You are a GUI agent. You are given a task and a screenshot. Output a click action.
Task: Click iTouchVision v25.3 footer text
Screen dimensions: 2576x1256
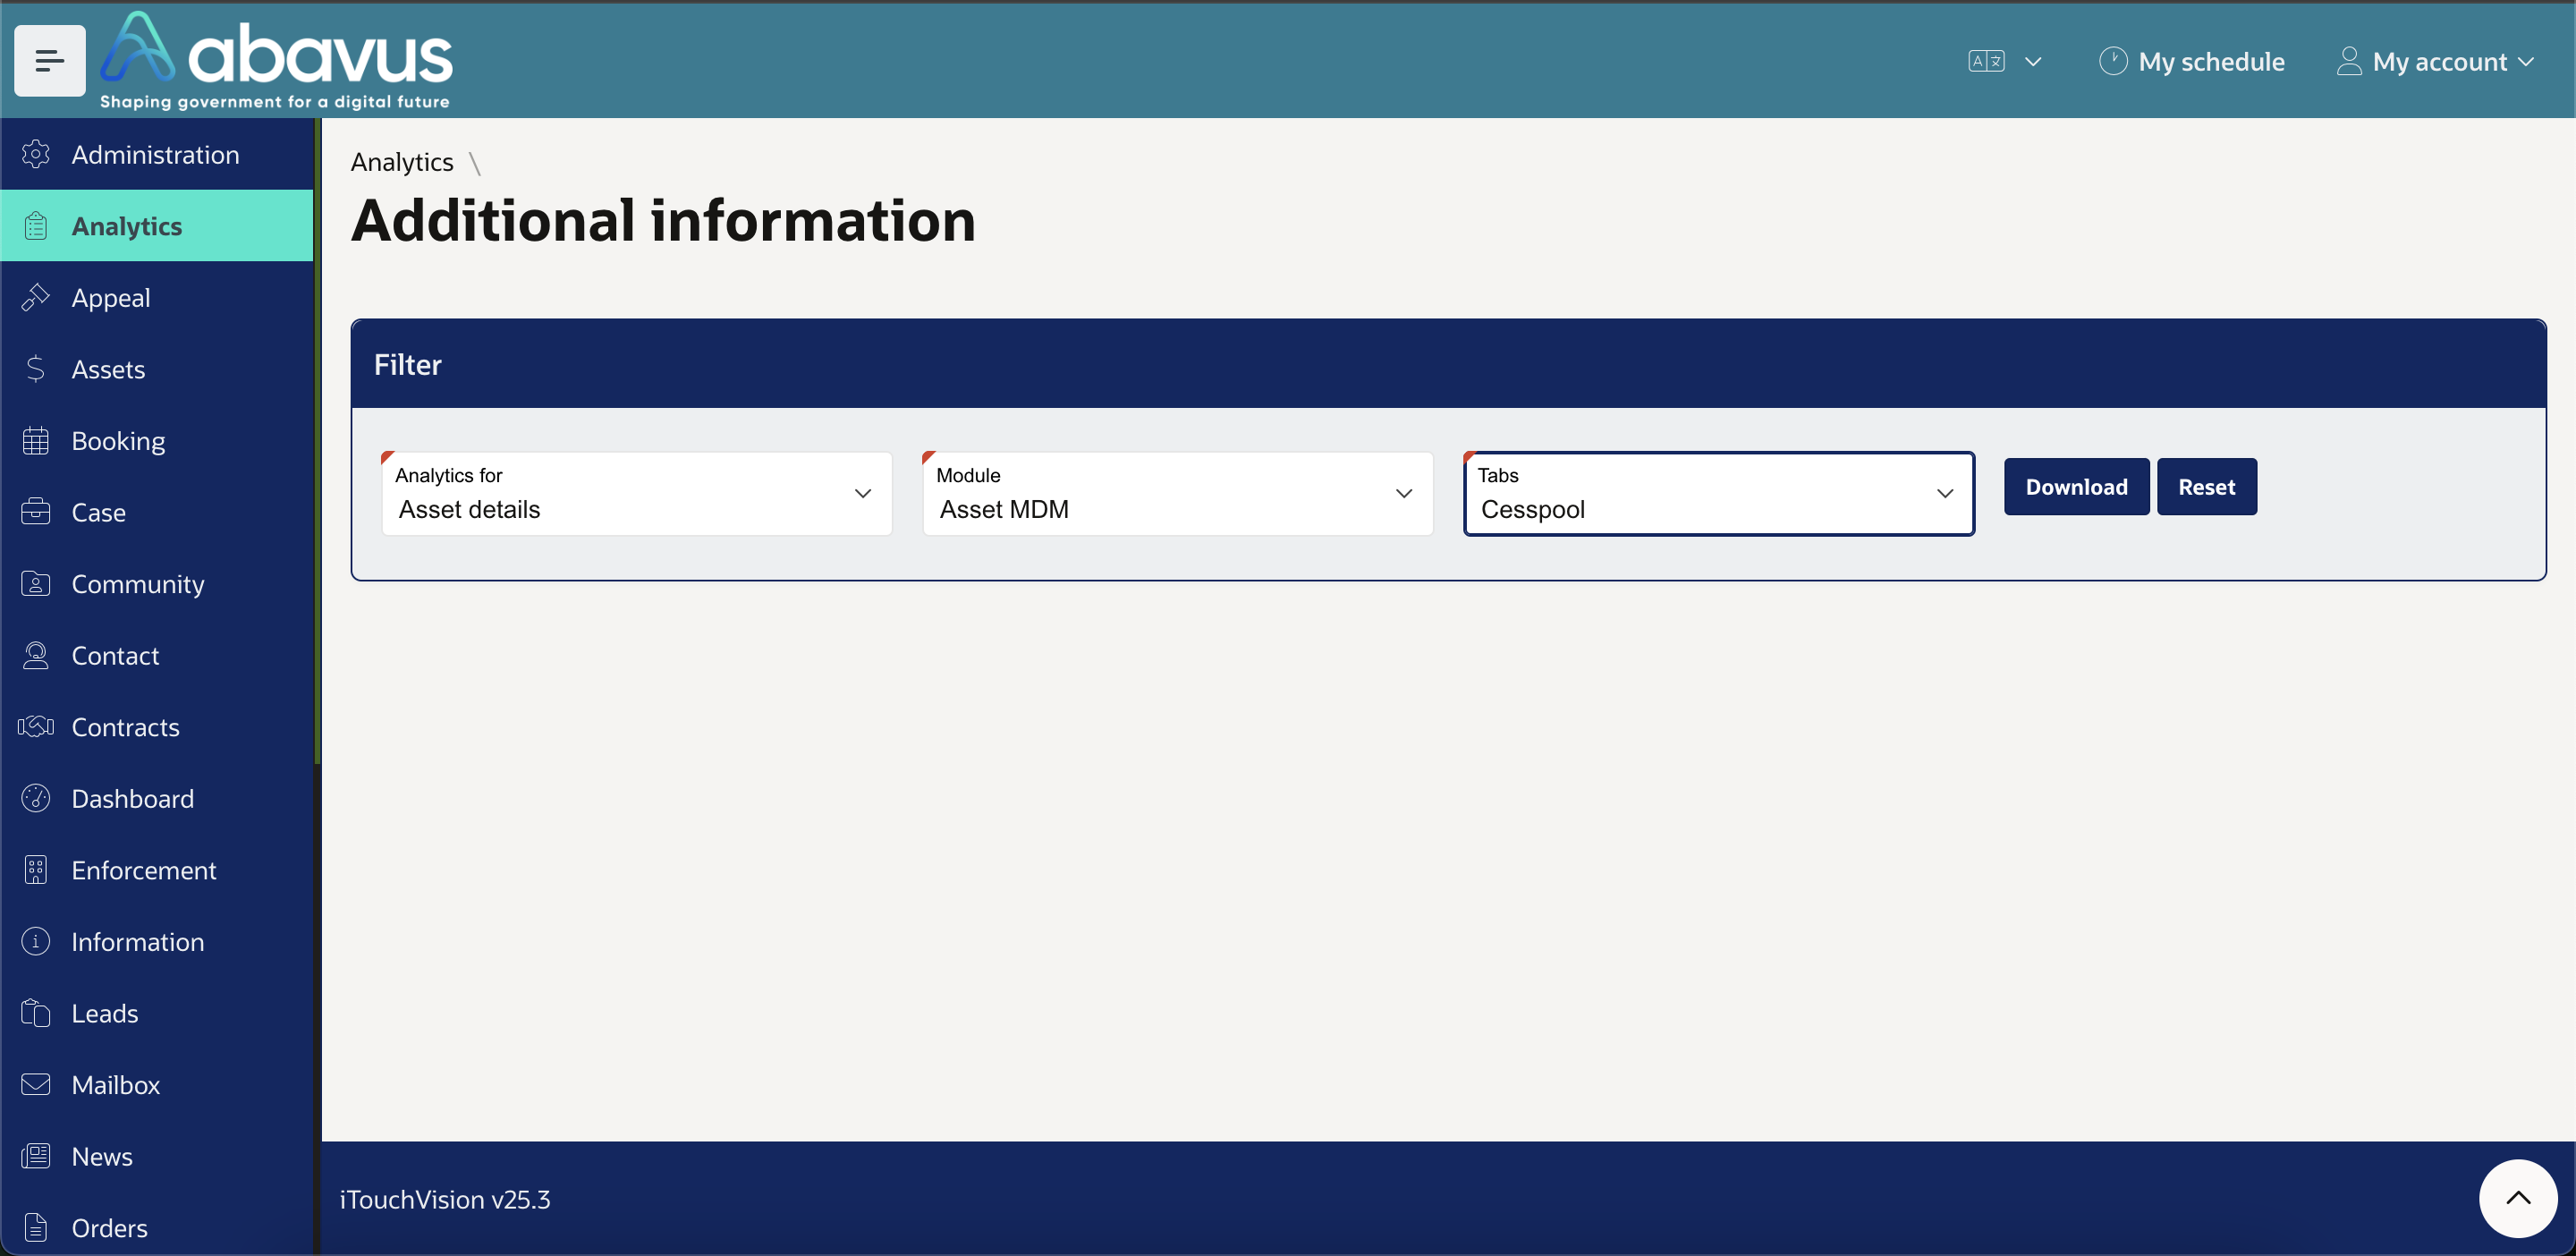(445, 1199)
